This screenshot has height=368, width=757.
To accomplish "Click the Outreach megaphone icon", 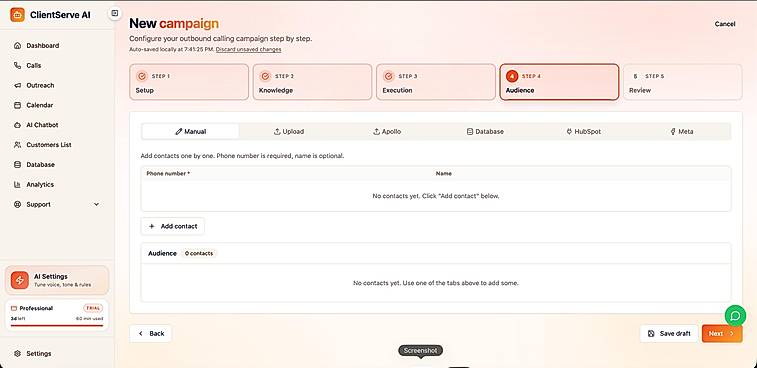I will pos(18,85).
